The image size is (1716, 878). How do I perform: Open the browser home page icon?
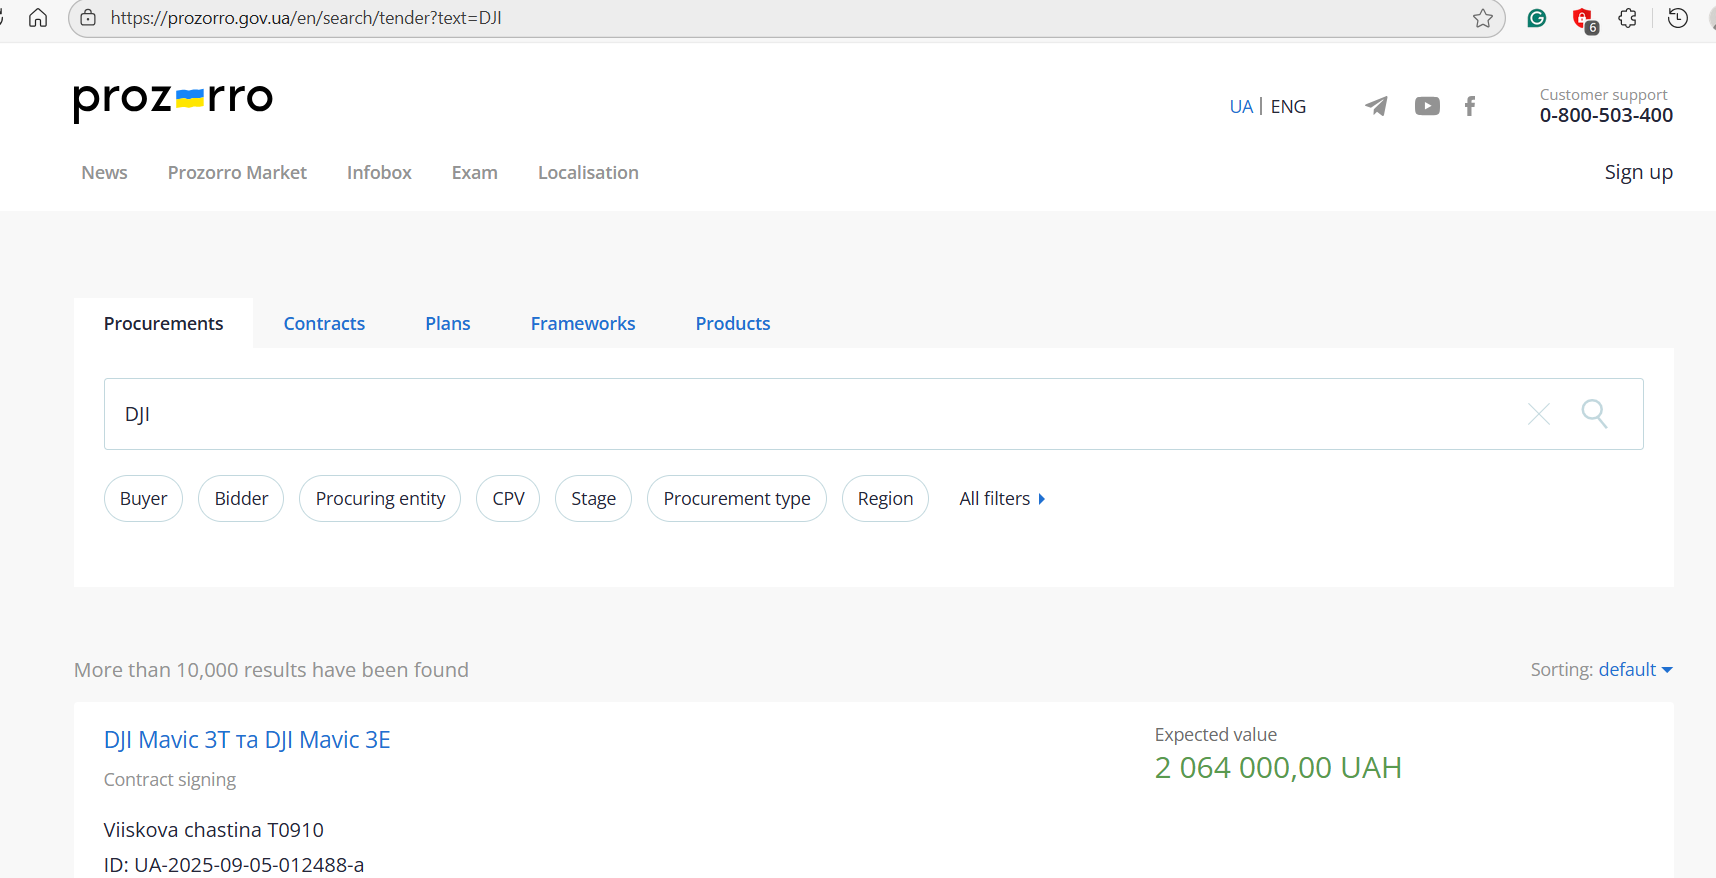pos(38,18)
